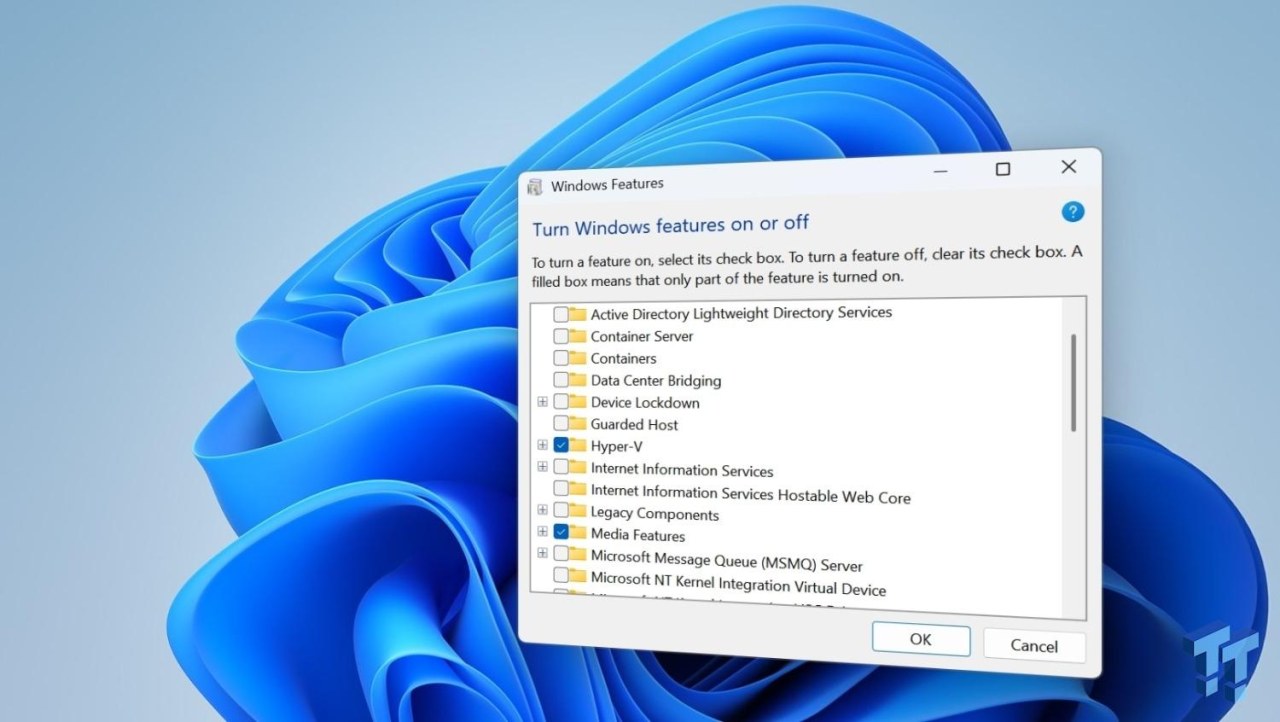Click the Media Features folder icon

[x=578, y=533]
